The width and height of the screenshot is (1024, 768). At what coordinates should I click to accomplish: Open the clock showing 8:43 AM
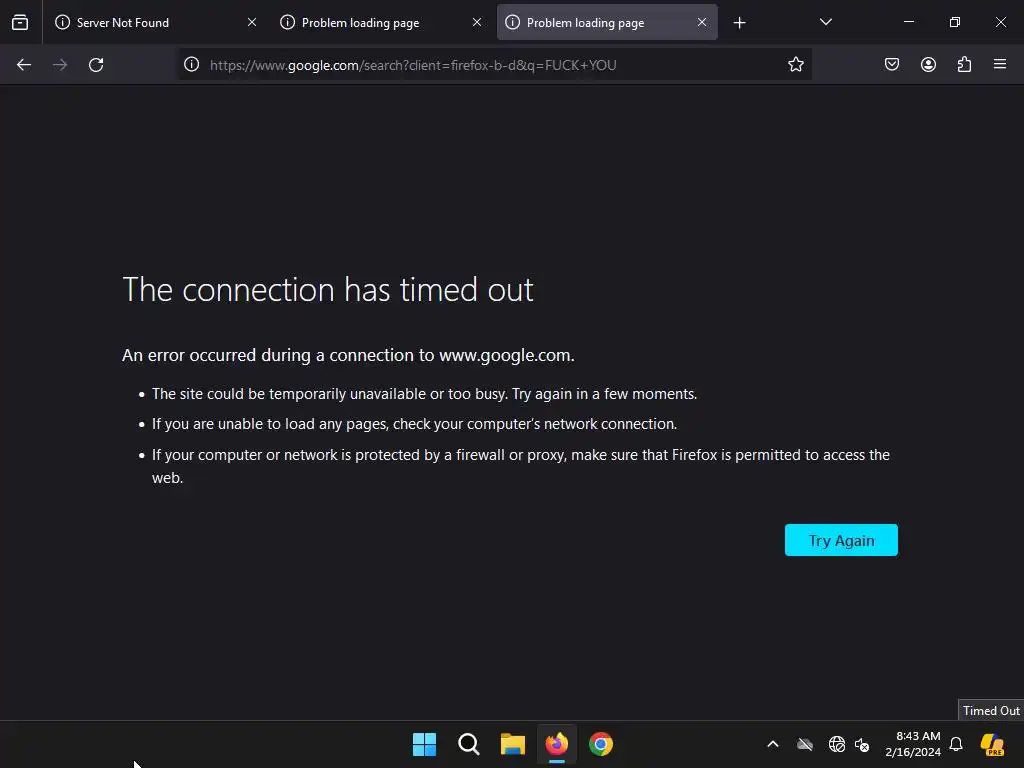point(913,744)
